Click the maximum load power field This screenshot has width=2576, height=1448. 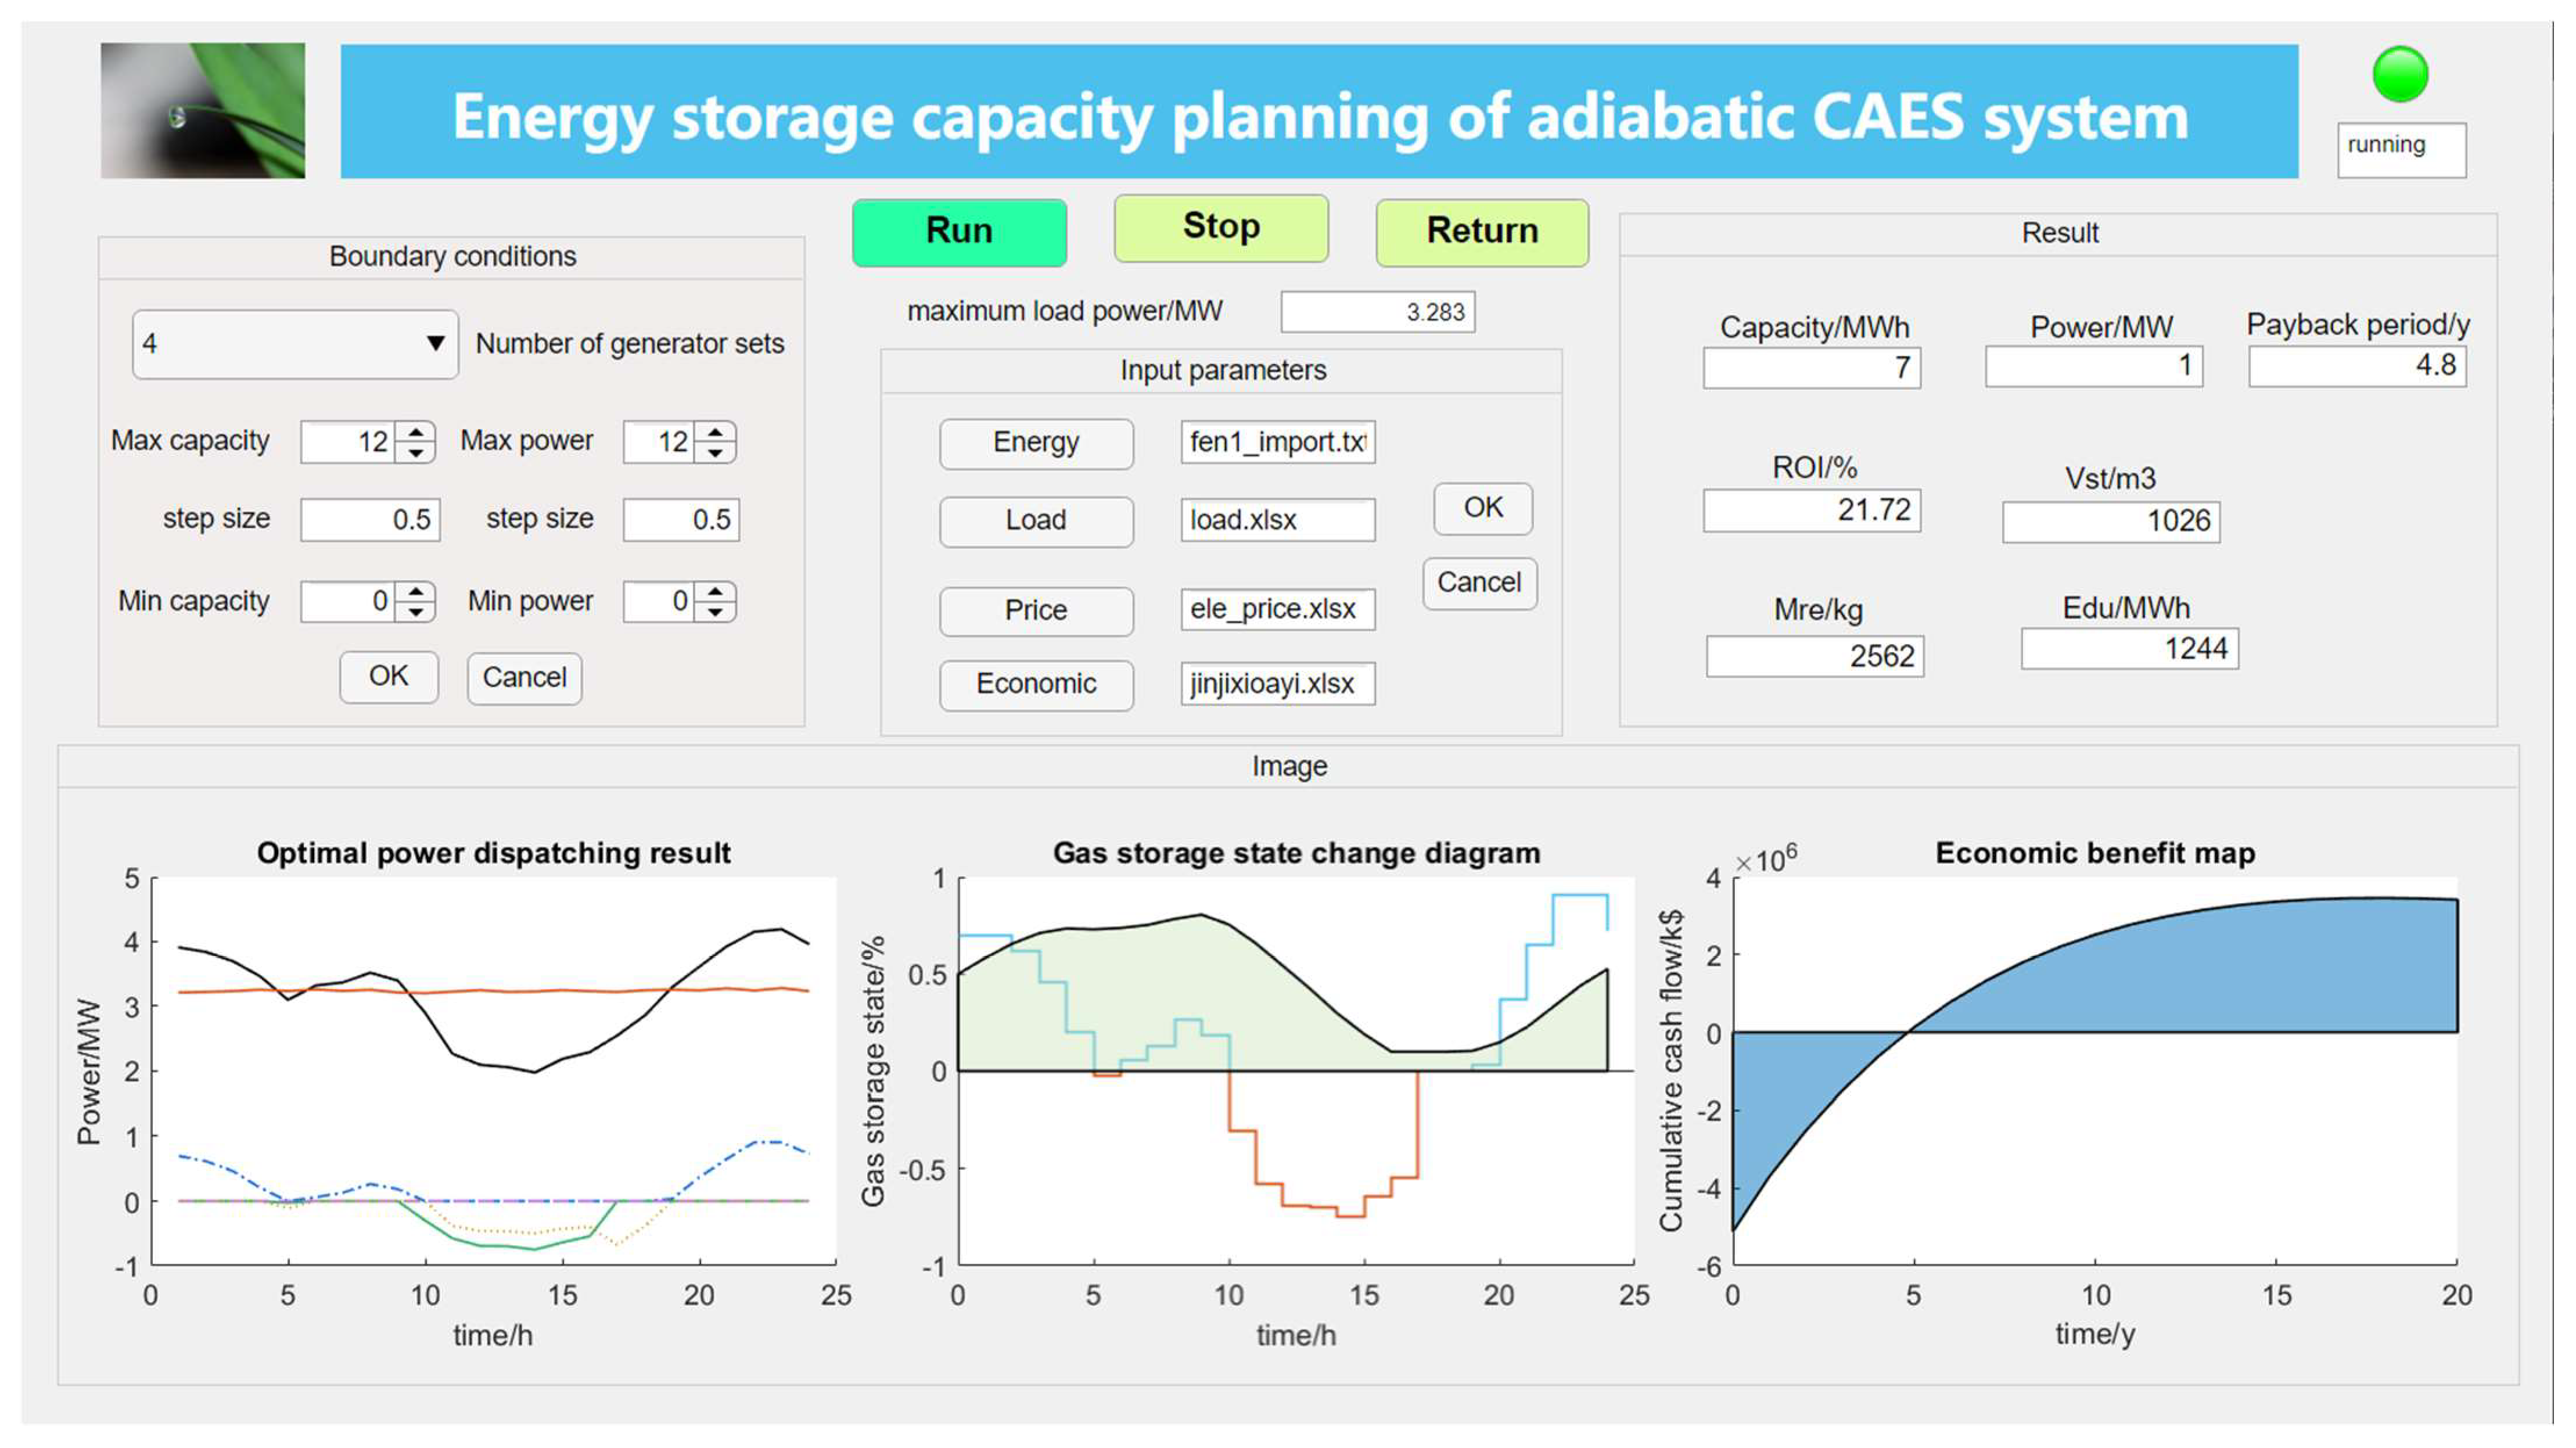(x=1377, y=312)
